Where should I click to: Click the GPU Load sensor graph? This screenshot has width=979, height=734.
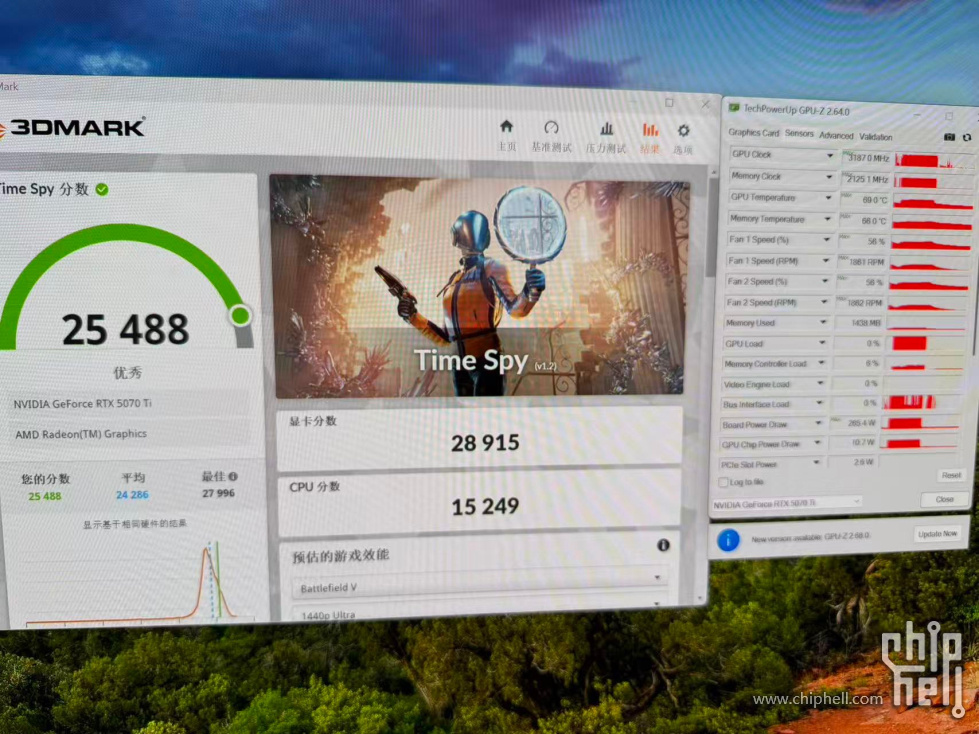pos(926,344)
